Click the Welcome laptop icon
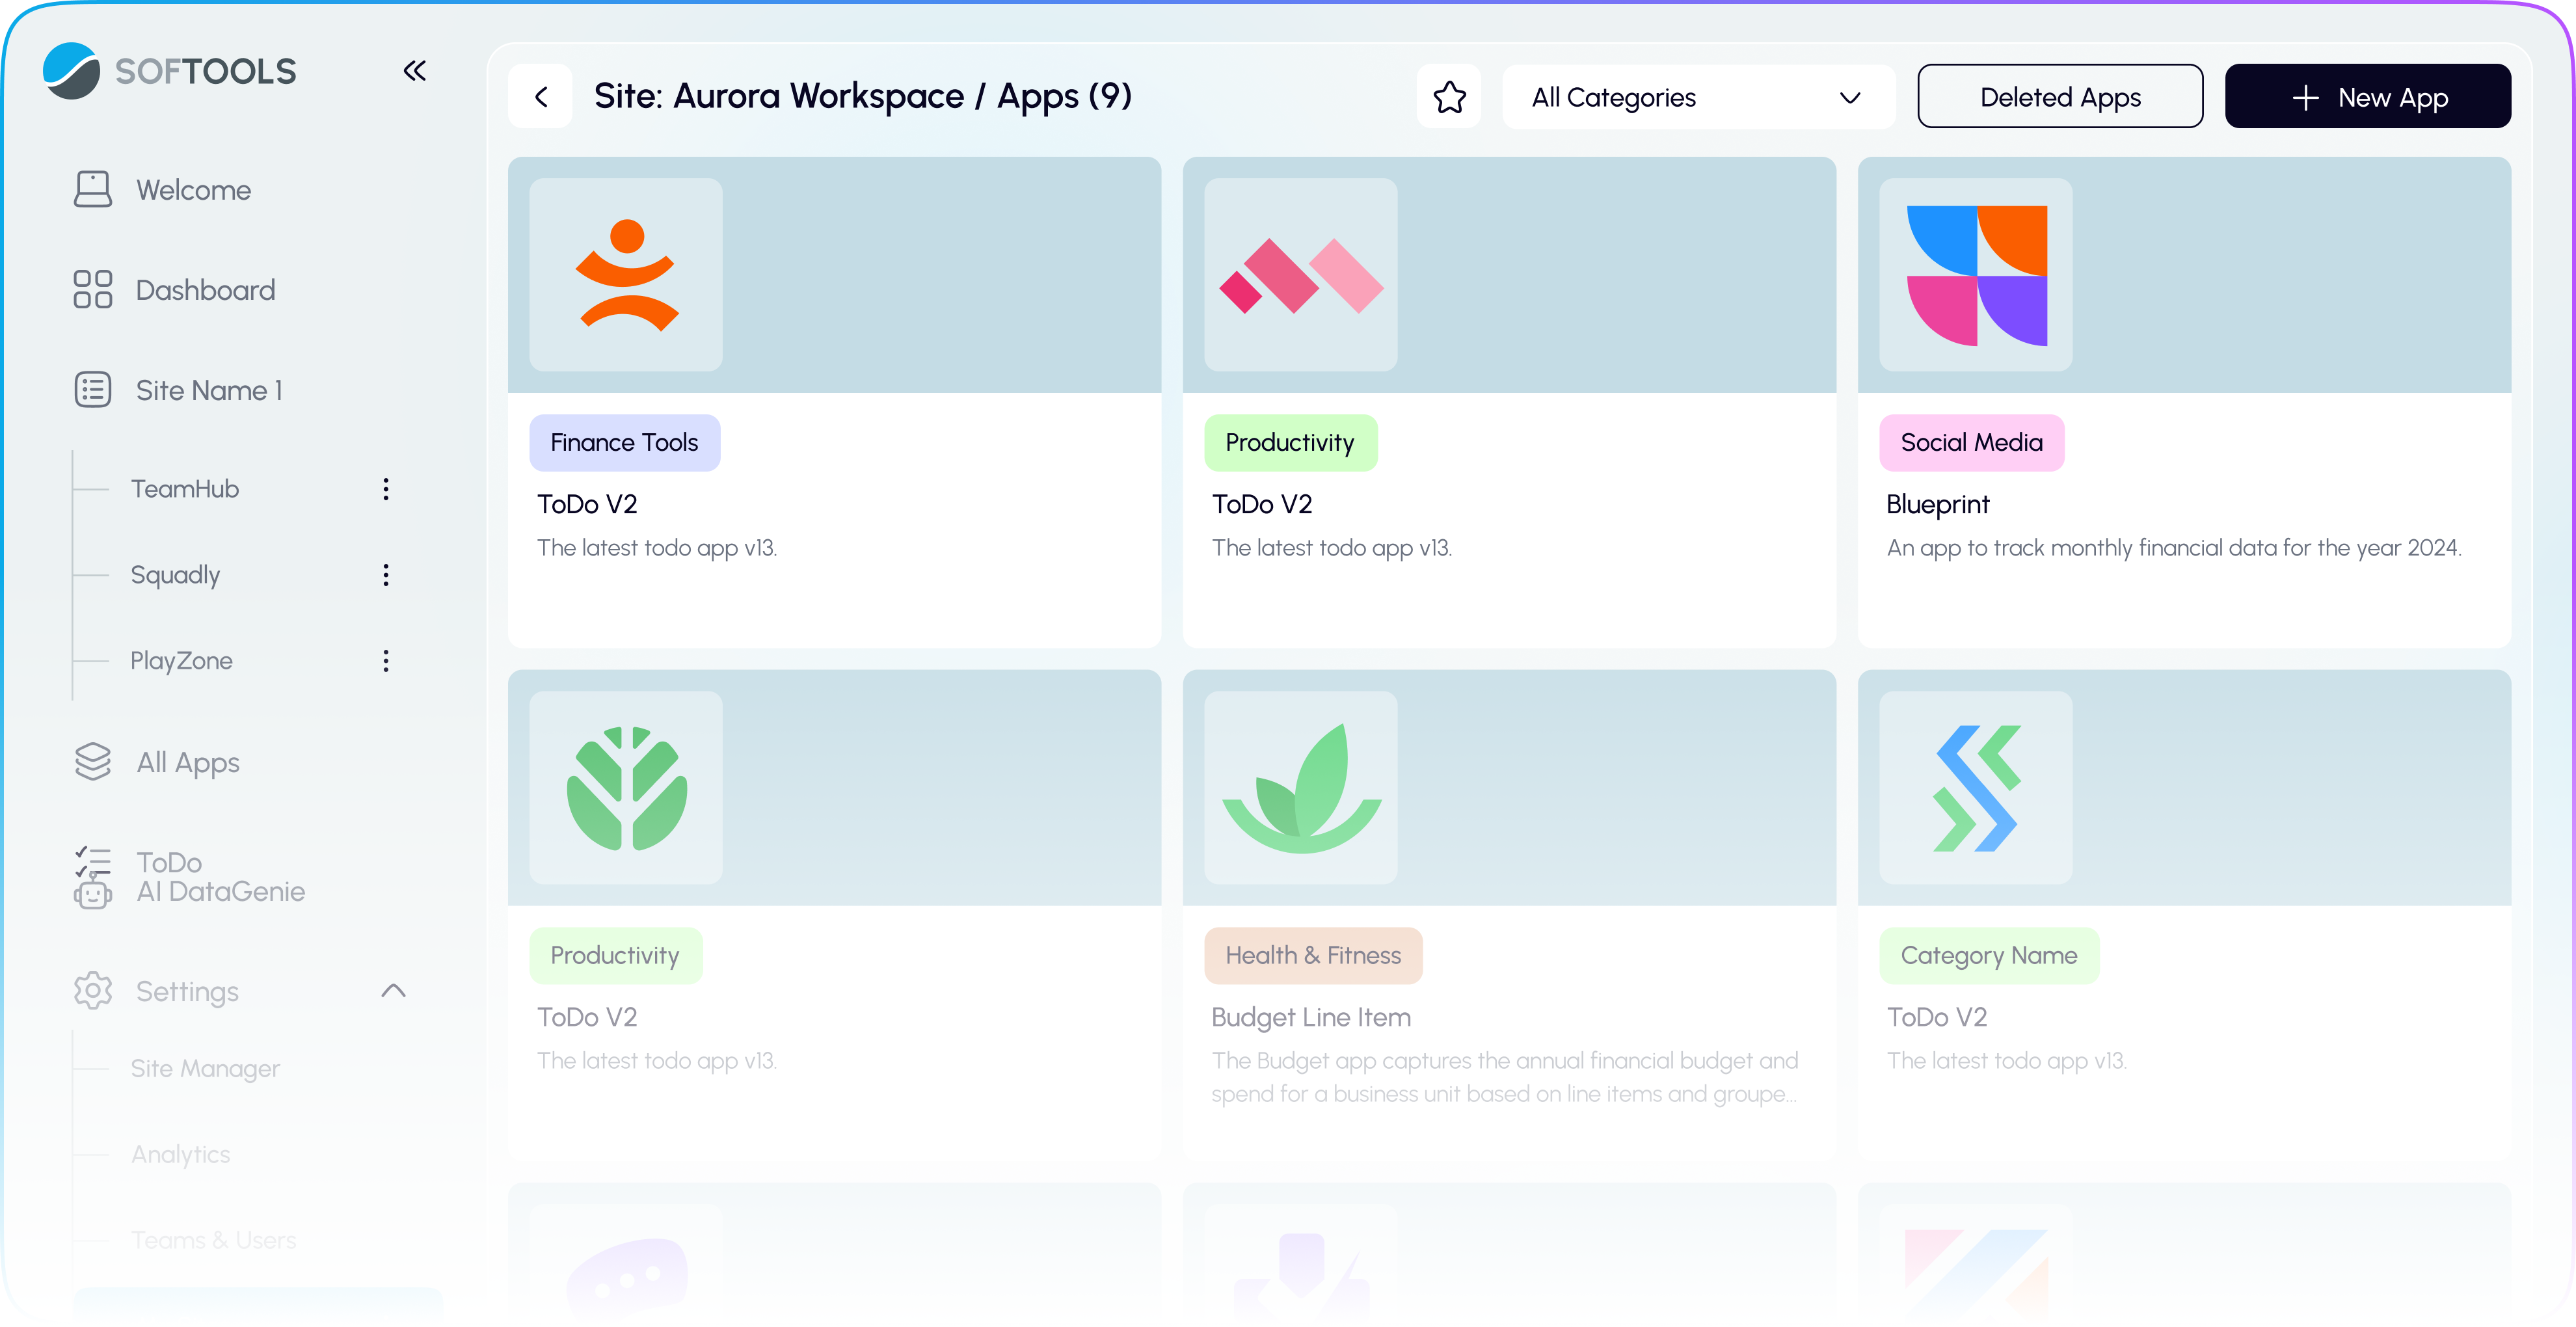 click(93, 189)
